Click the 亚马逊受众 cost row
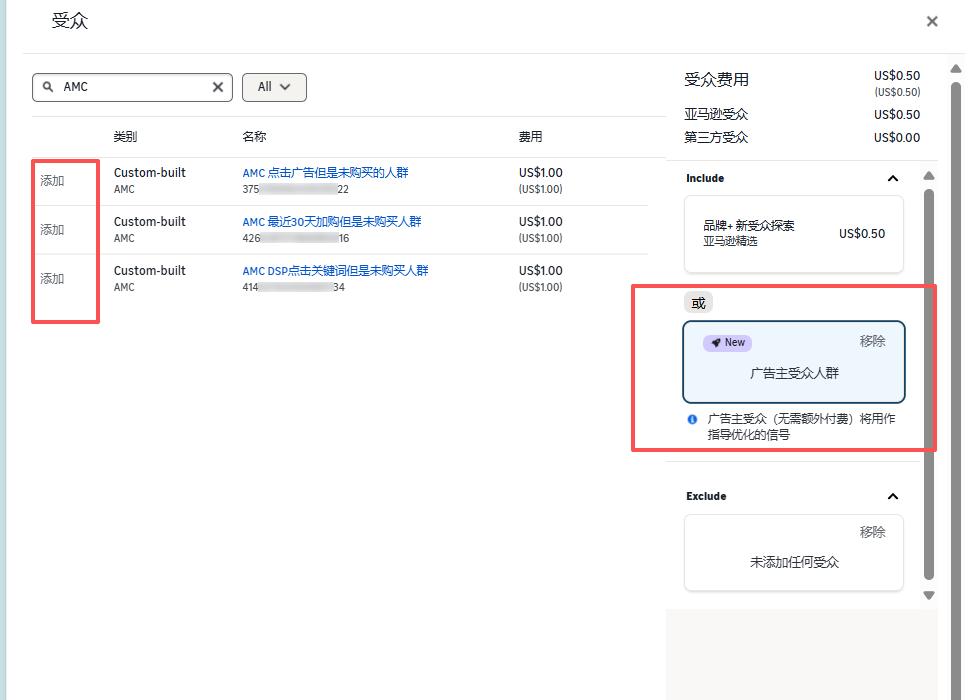Image resolution: width=968 pixels, height=700 pixels. [x=802, y=115]
